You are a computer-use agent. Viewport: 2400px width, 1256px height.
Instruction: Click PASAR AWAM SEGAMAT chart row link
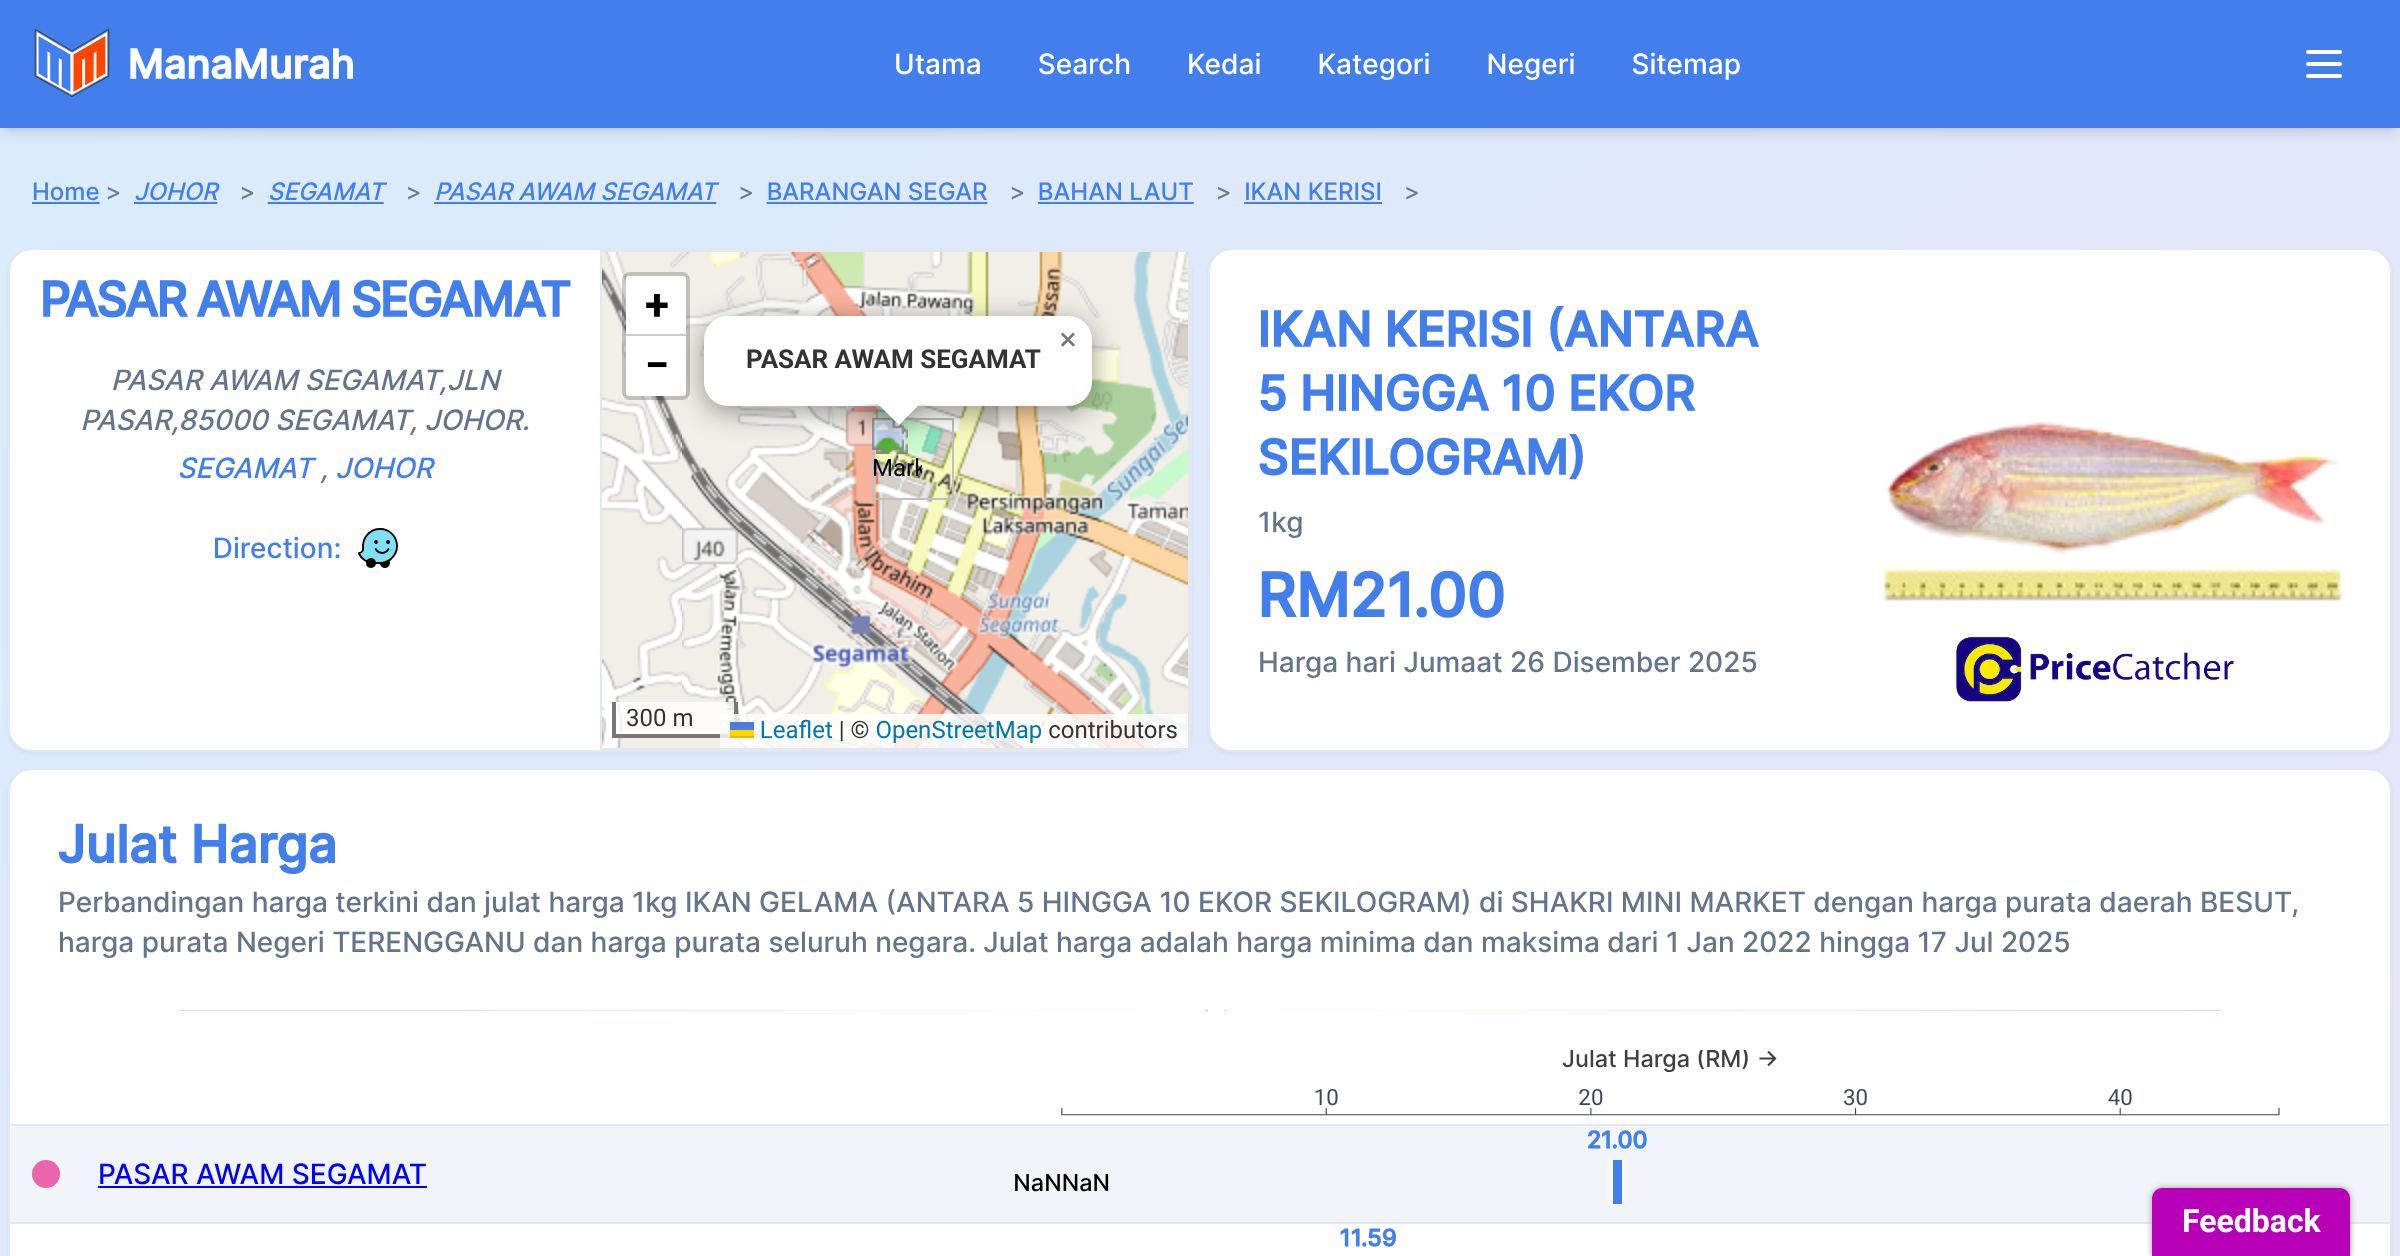pyautogui.click(x=262, y=1174)
